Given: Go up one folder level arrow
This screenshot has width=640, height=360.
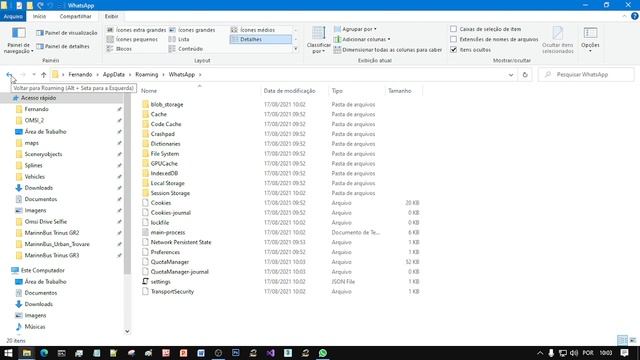Looking at the screenshot, I should [44, 75].
